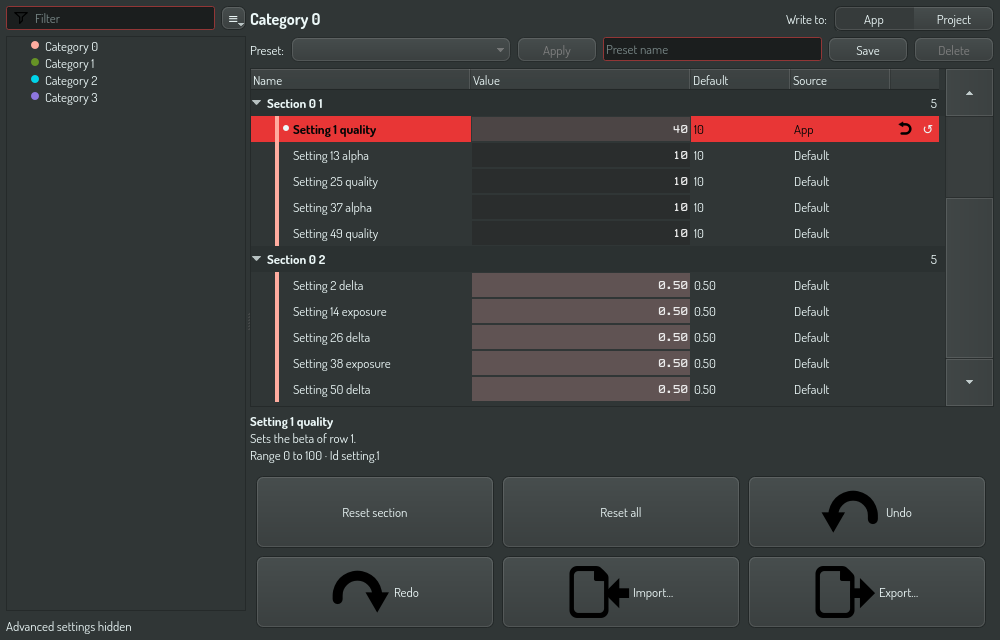Viewport: 1000px width, 640px height.
Task: Open the filter options menu button
Action: point(233,18)
